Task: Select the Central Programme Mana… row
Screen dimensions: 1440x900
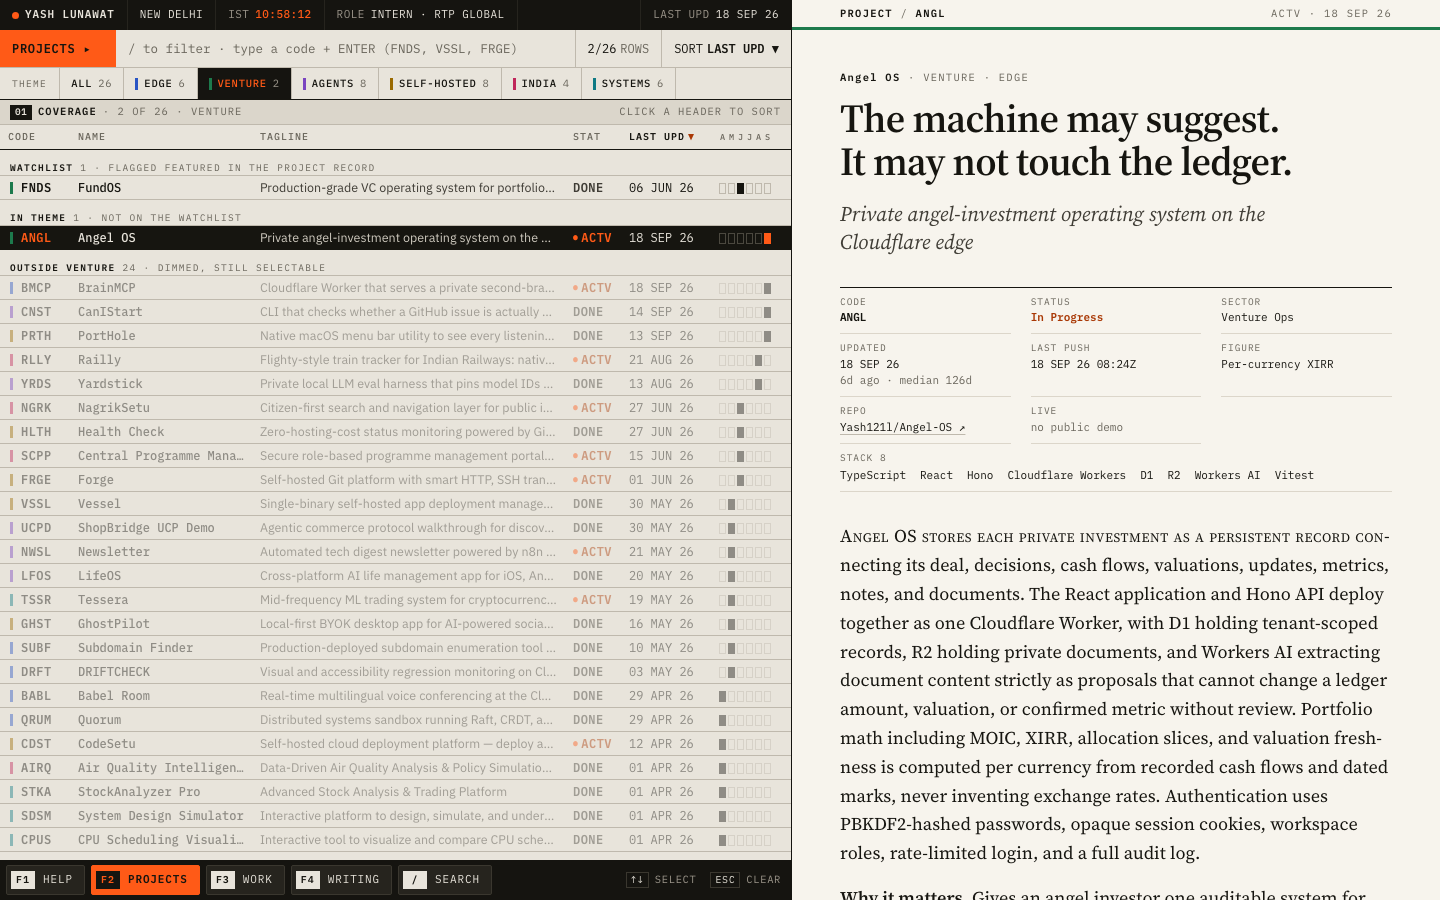Action: pyautogui.click(x=395, y=456)
